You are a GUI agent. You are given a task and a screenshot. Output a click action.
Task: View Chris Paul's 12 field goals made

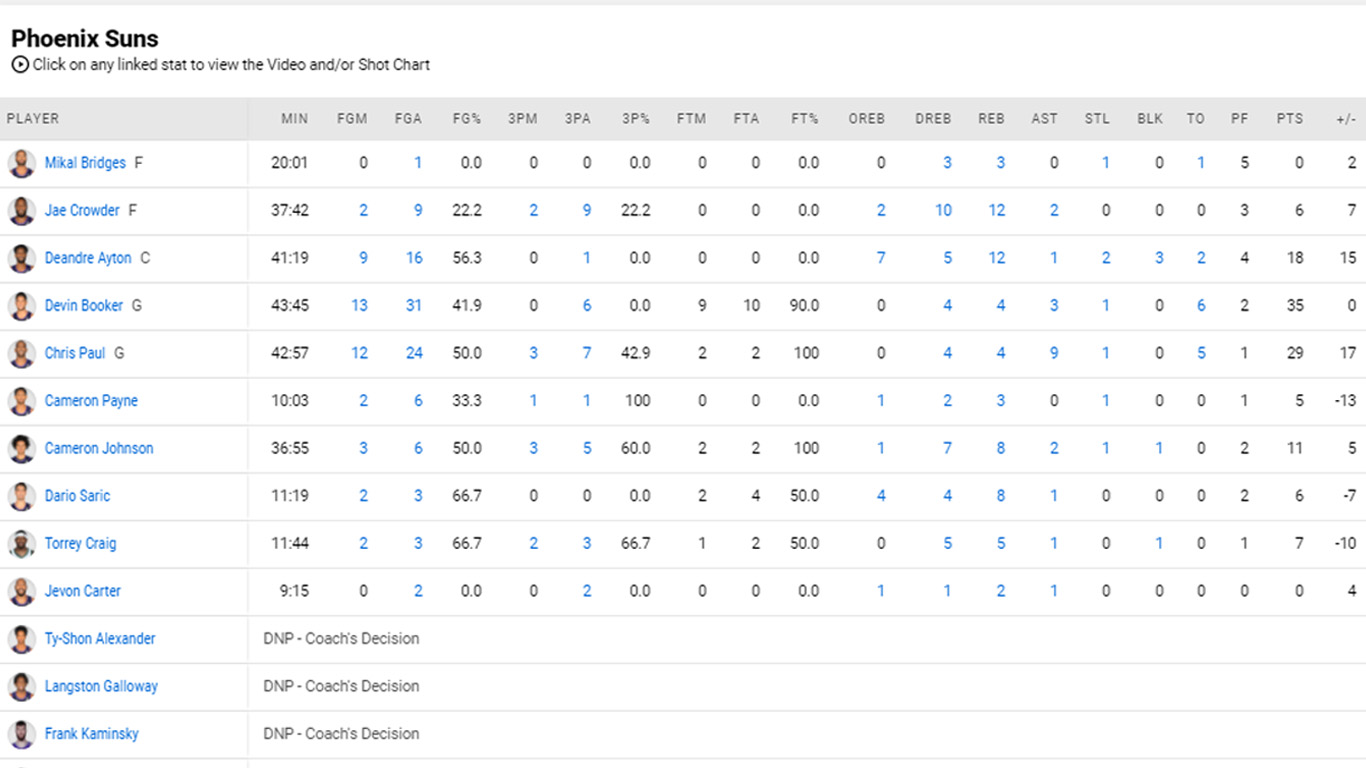click(x=359, y=353)
